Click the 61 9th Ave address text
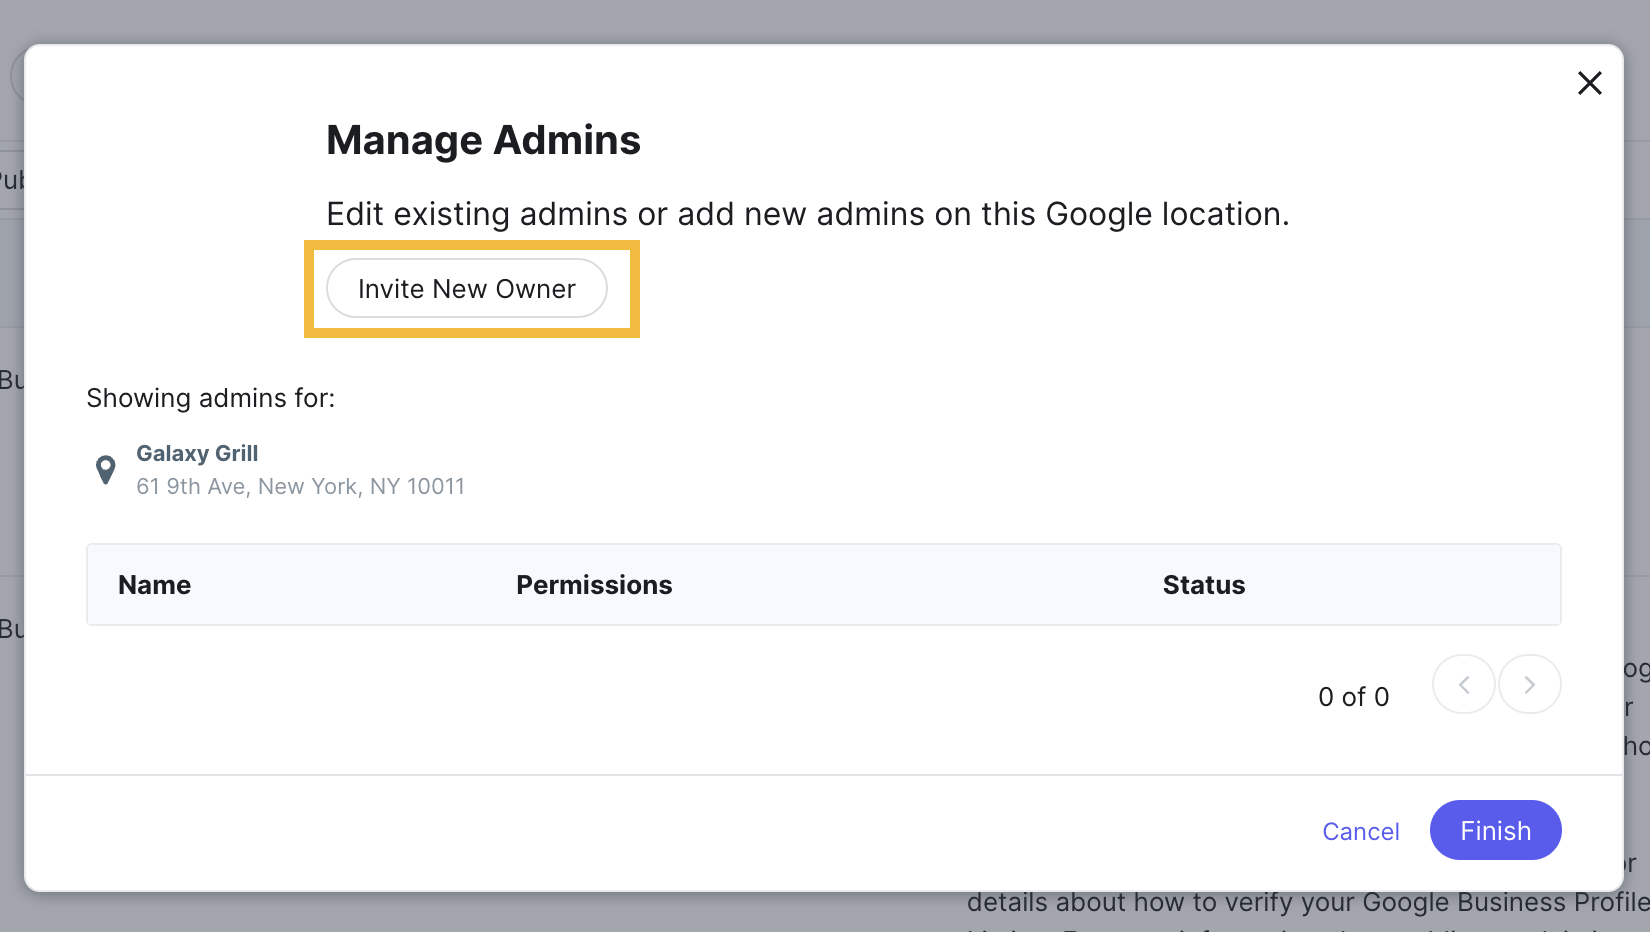Viewport: 1650px width, 932px height. 300,486
